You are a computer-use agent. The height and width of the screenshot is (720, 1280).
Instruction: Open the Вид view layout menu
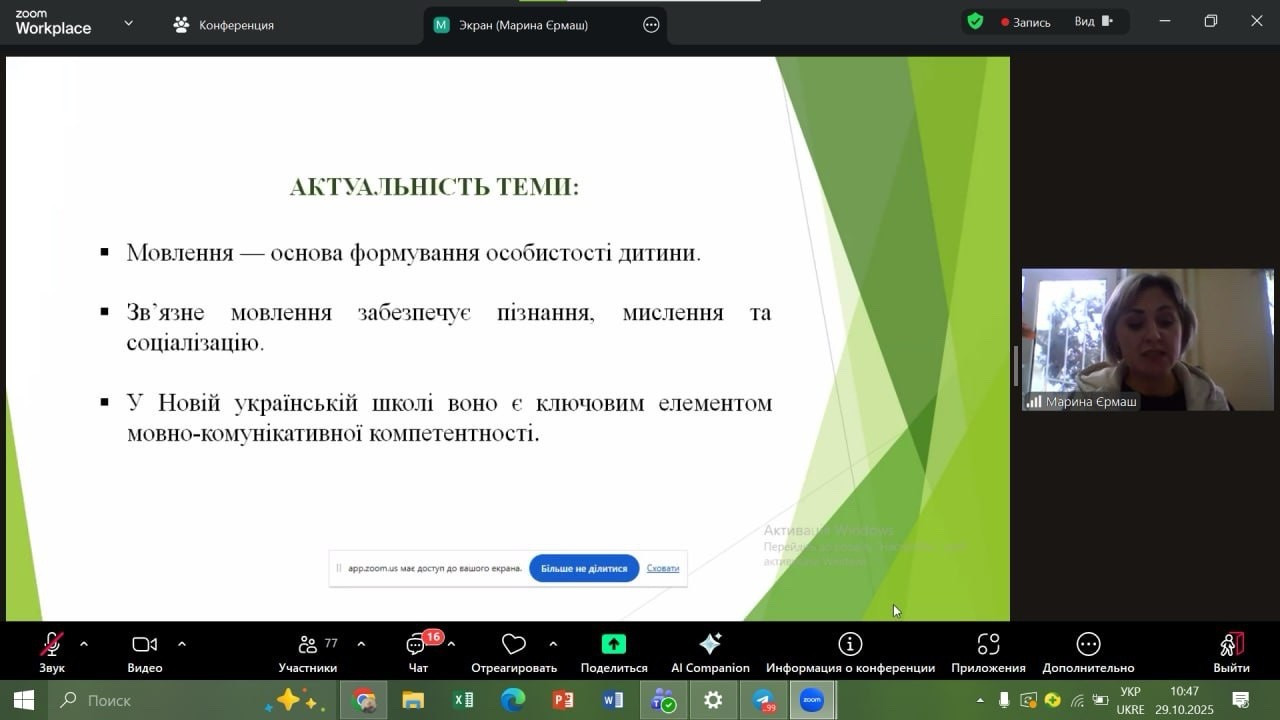coord(1093,21)
